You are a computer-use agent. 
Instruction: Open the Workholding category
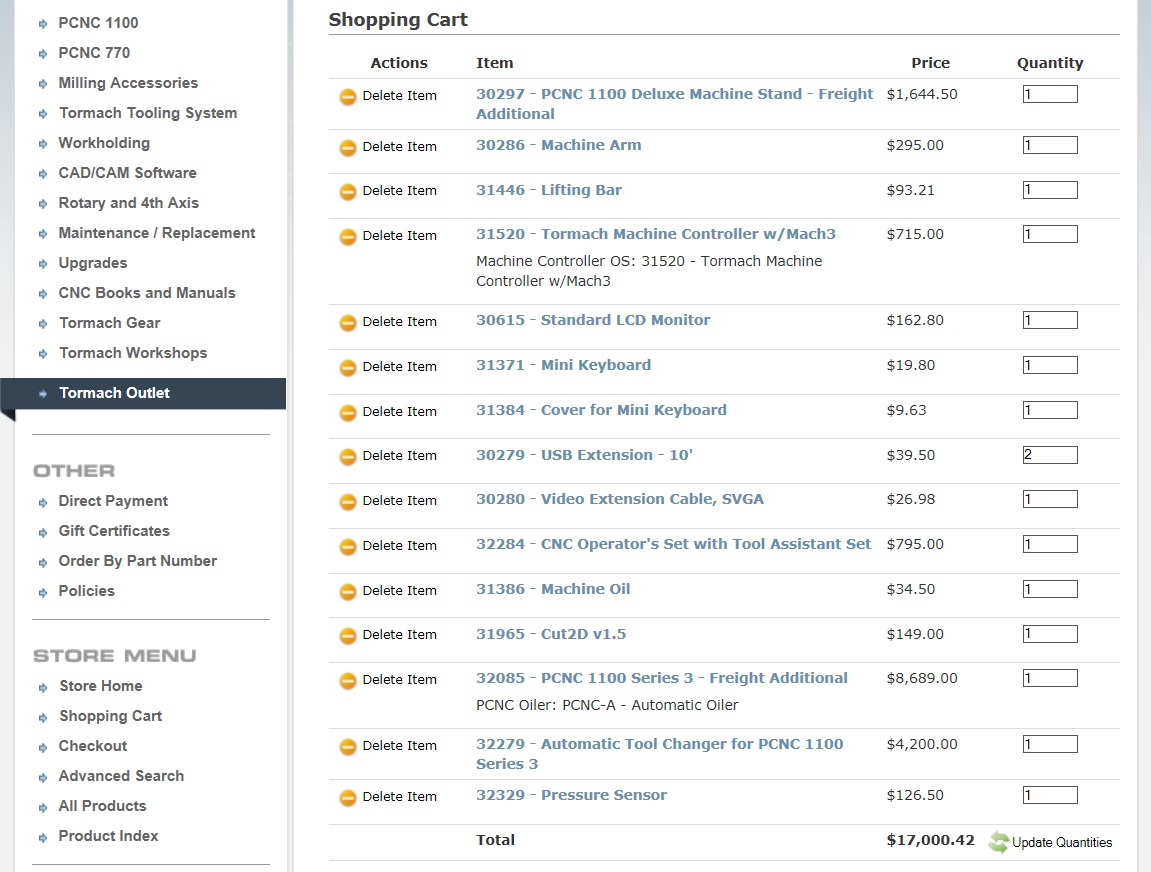[104, 143]
